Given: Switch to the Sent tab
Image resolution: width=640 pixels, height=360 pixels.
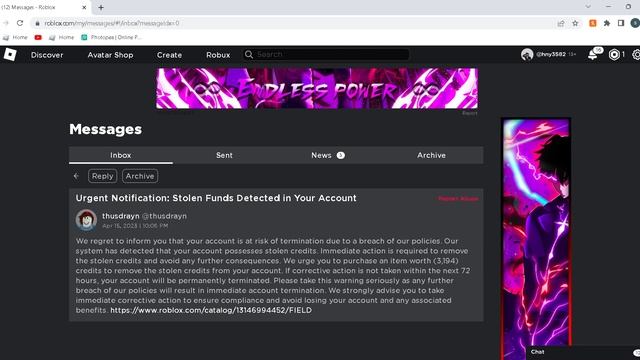Looking at the screenshot, I should [x=224, y=155].
